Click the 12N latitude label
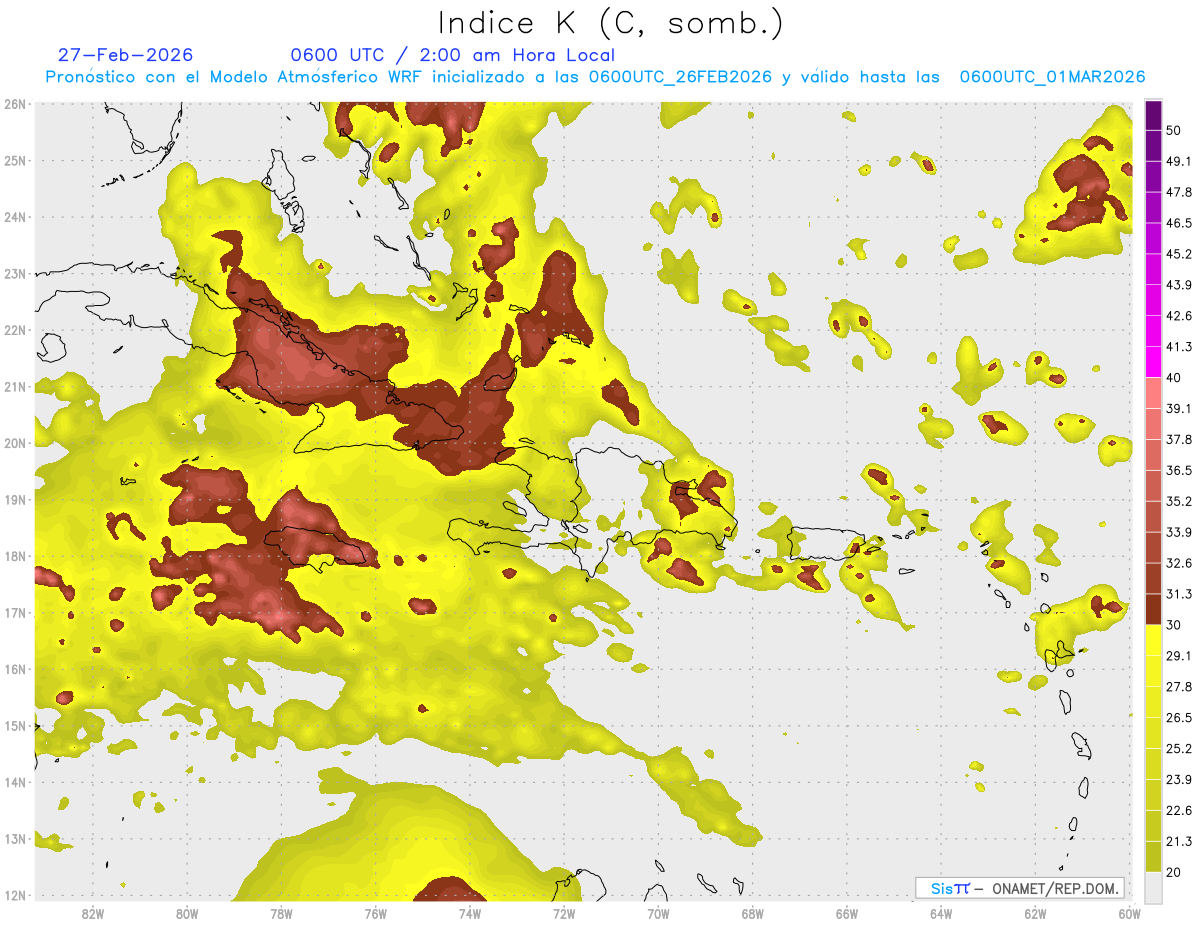The height and width of the screenshot is (927, 1200). click(14, 895)
